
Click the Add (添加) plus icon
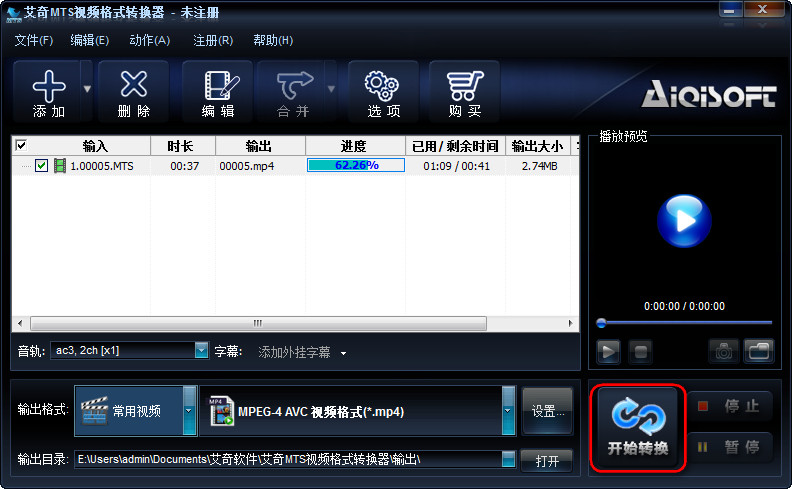[49, 86]
